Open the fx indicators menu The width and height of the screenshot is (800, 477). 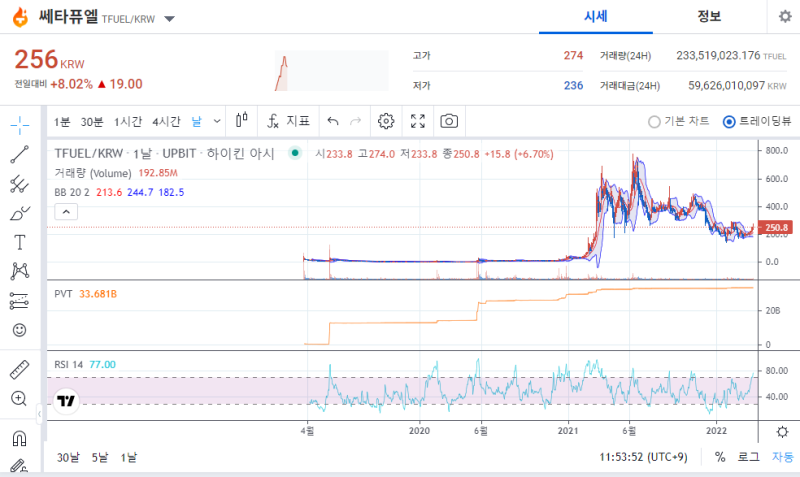point(273,121)
